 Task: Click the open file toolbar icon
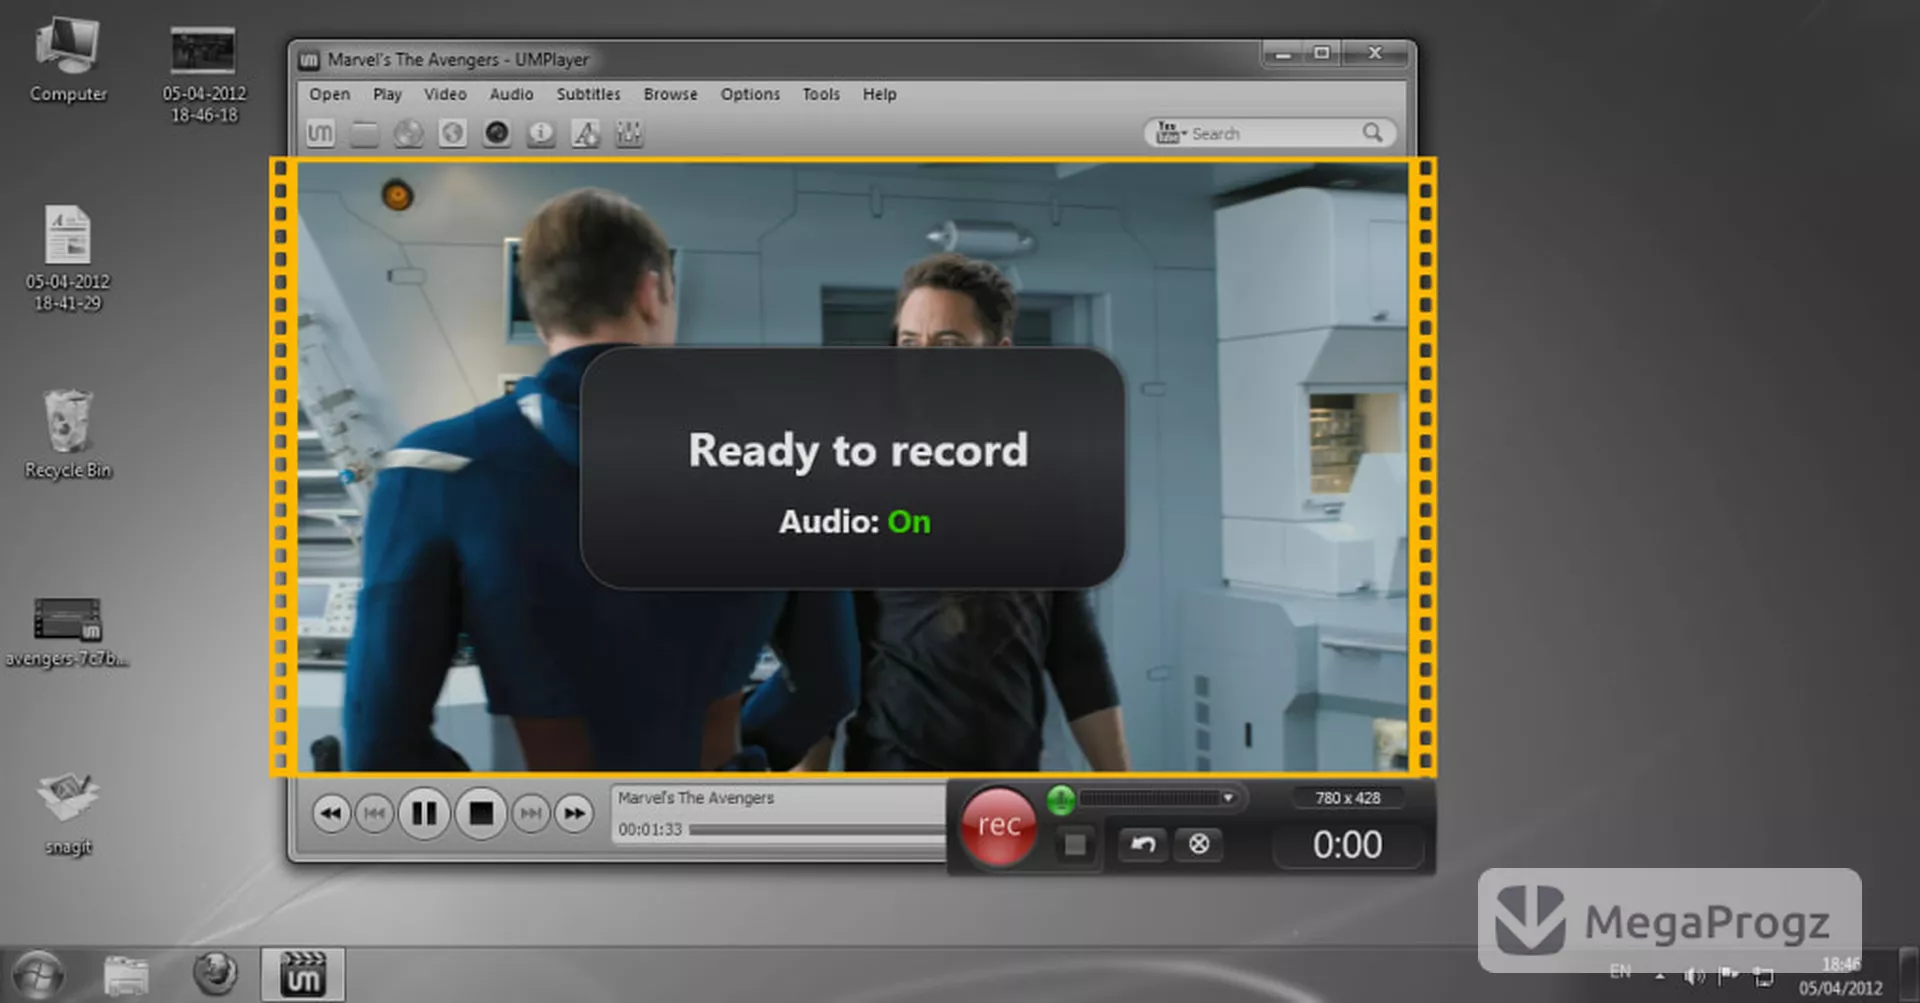tap(364, 133)
